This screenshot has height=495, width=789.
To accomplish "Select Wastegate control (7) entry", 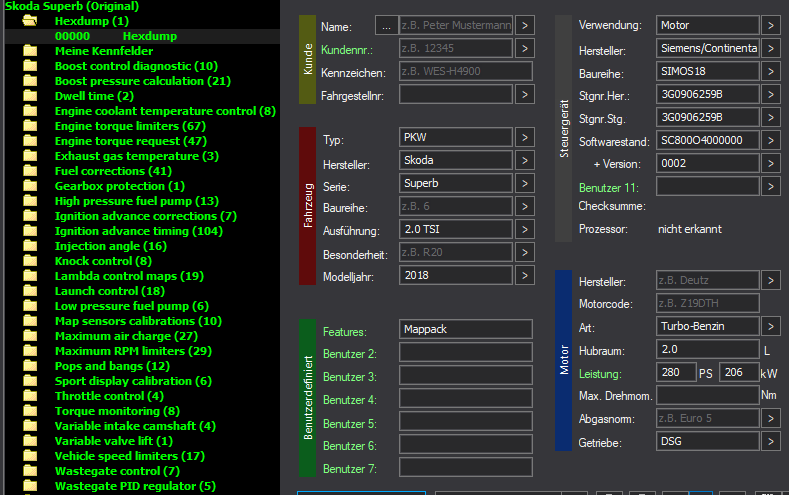I will [117, 471].
